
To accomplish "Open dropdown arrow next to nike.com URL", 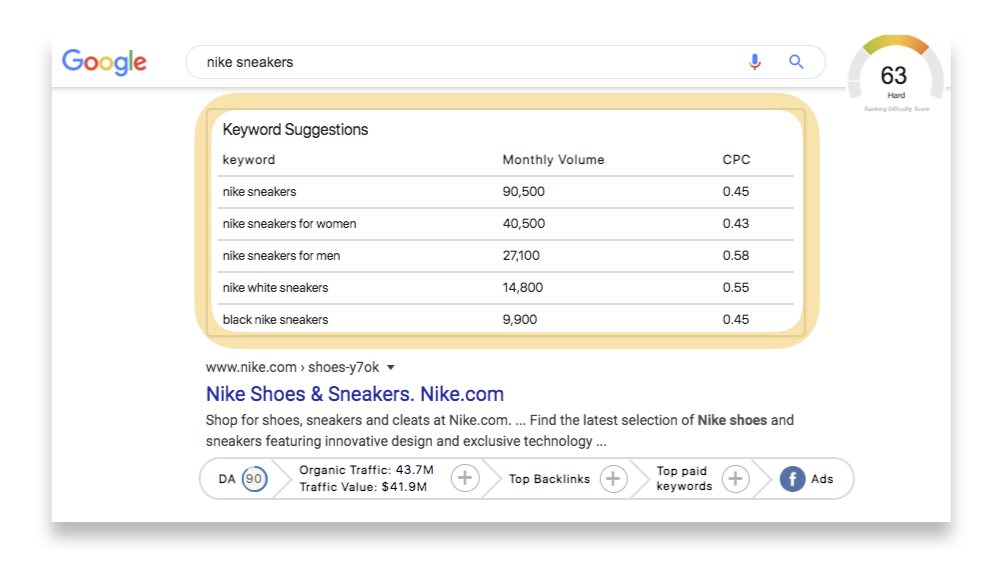I will tap(391, 367).
